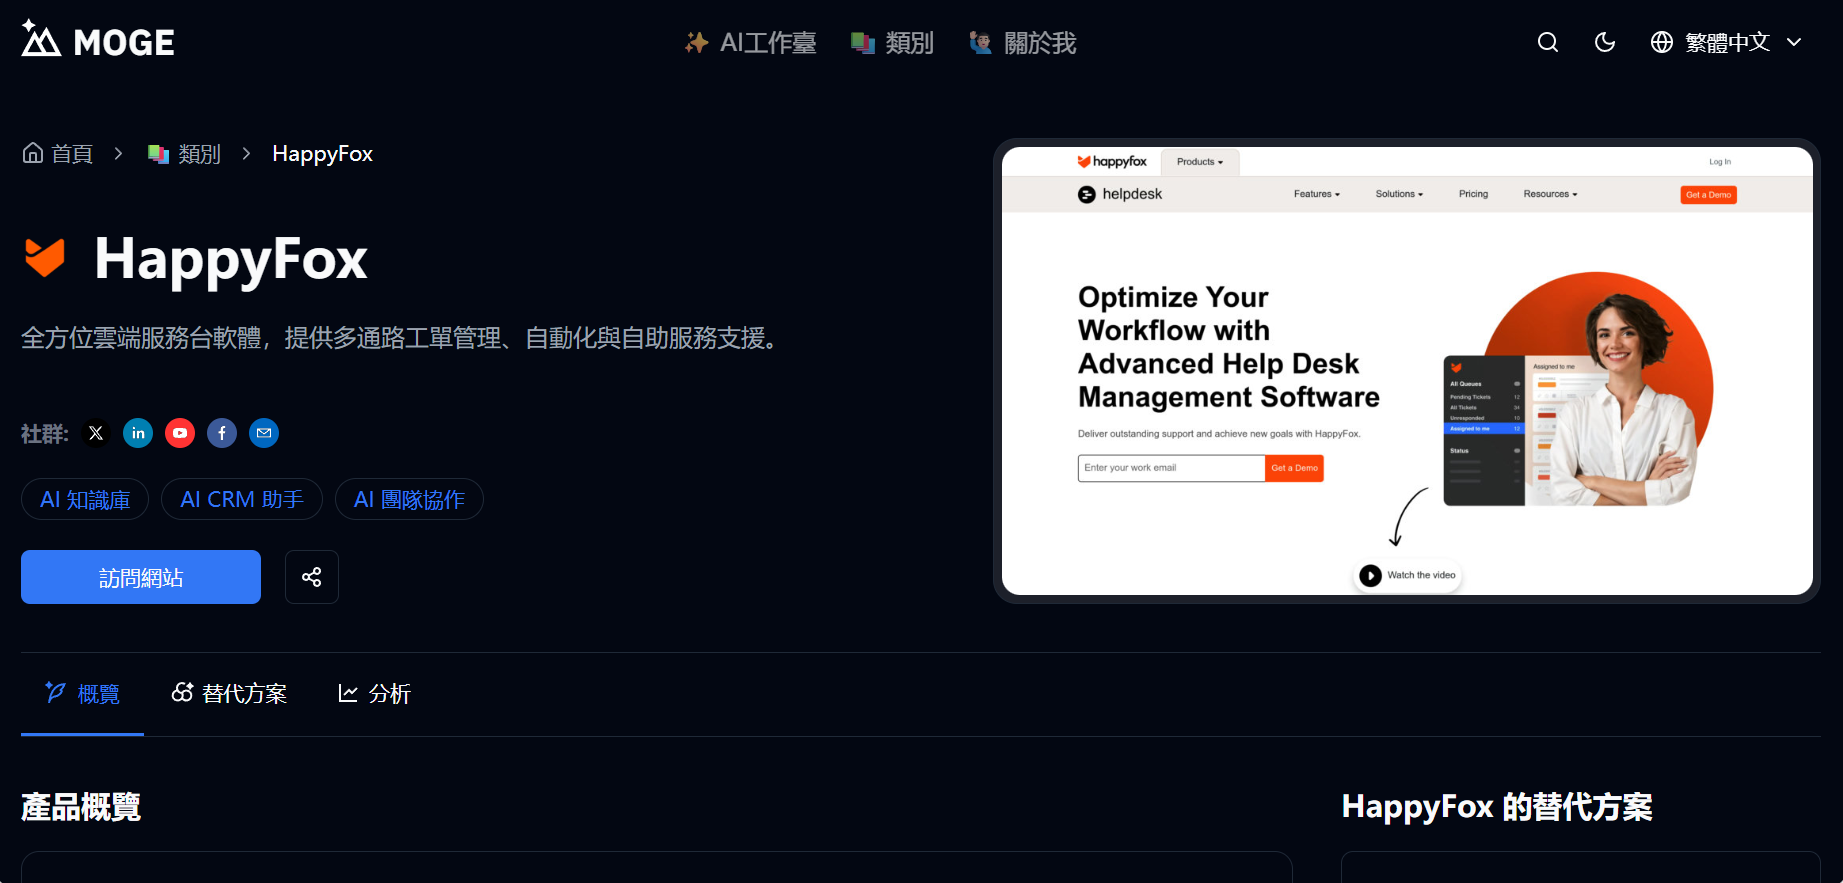The height and width of the screenshot is (883, 1843).
Task: Open the 關於我 nav item
Action: (x=1023, y=42)
